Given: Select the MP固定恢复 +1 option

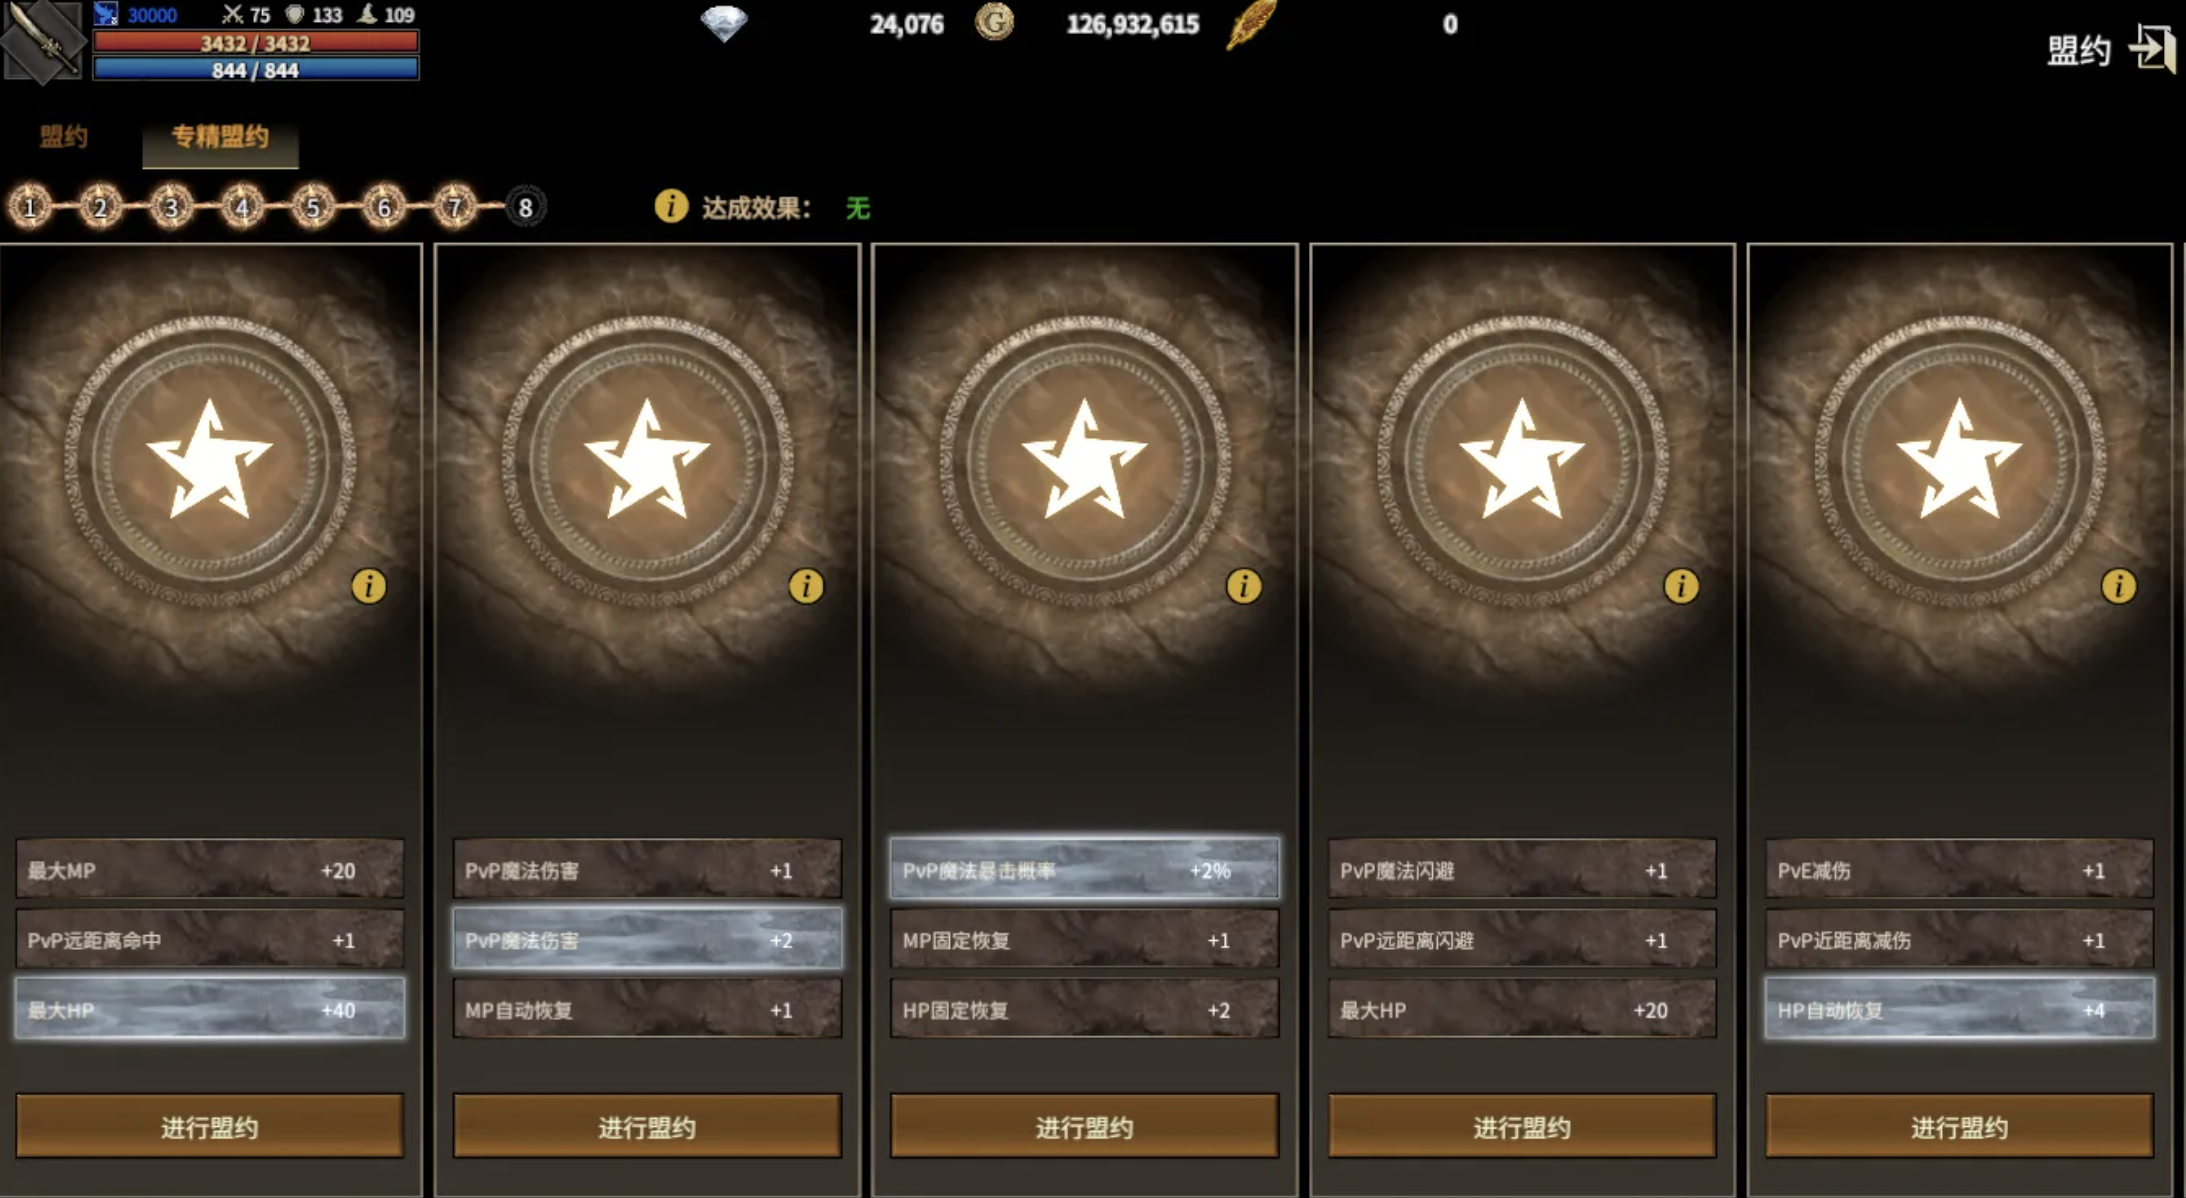Looking at the screenshot, I should coord(1084,939).
